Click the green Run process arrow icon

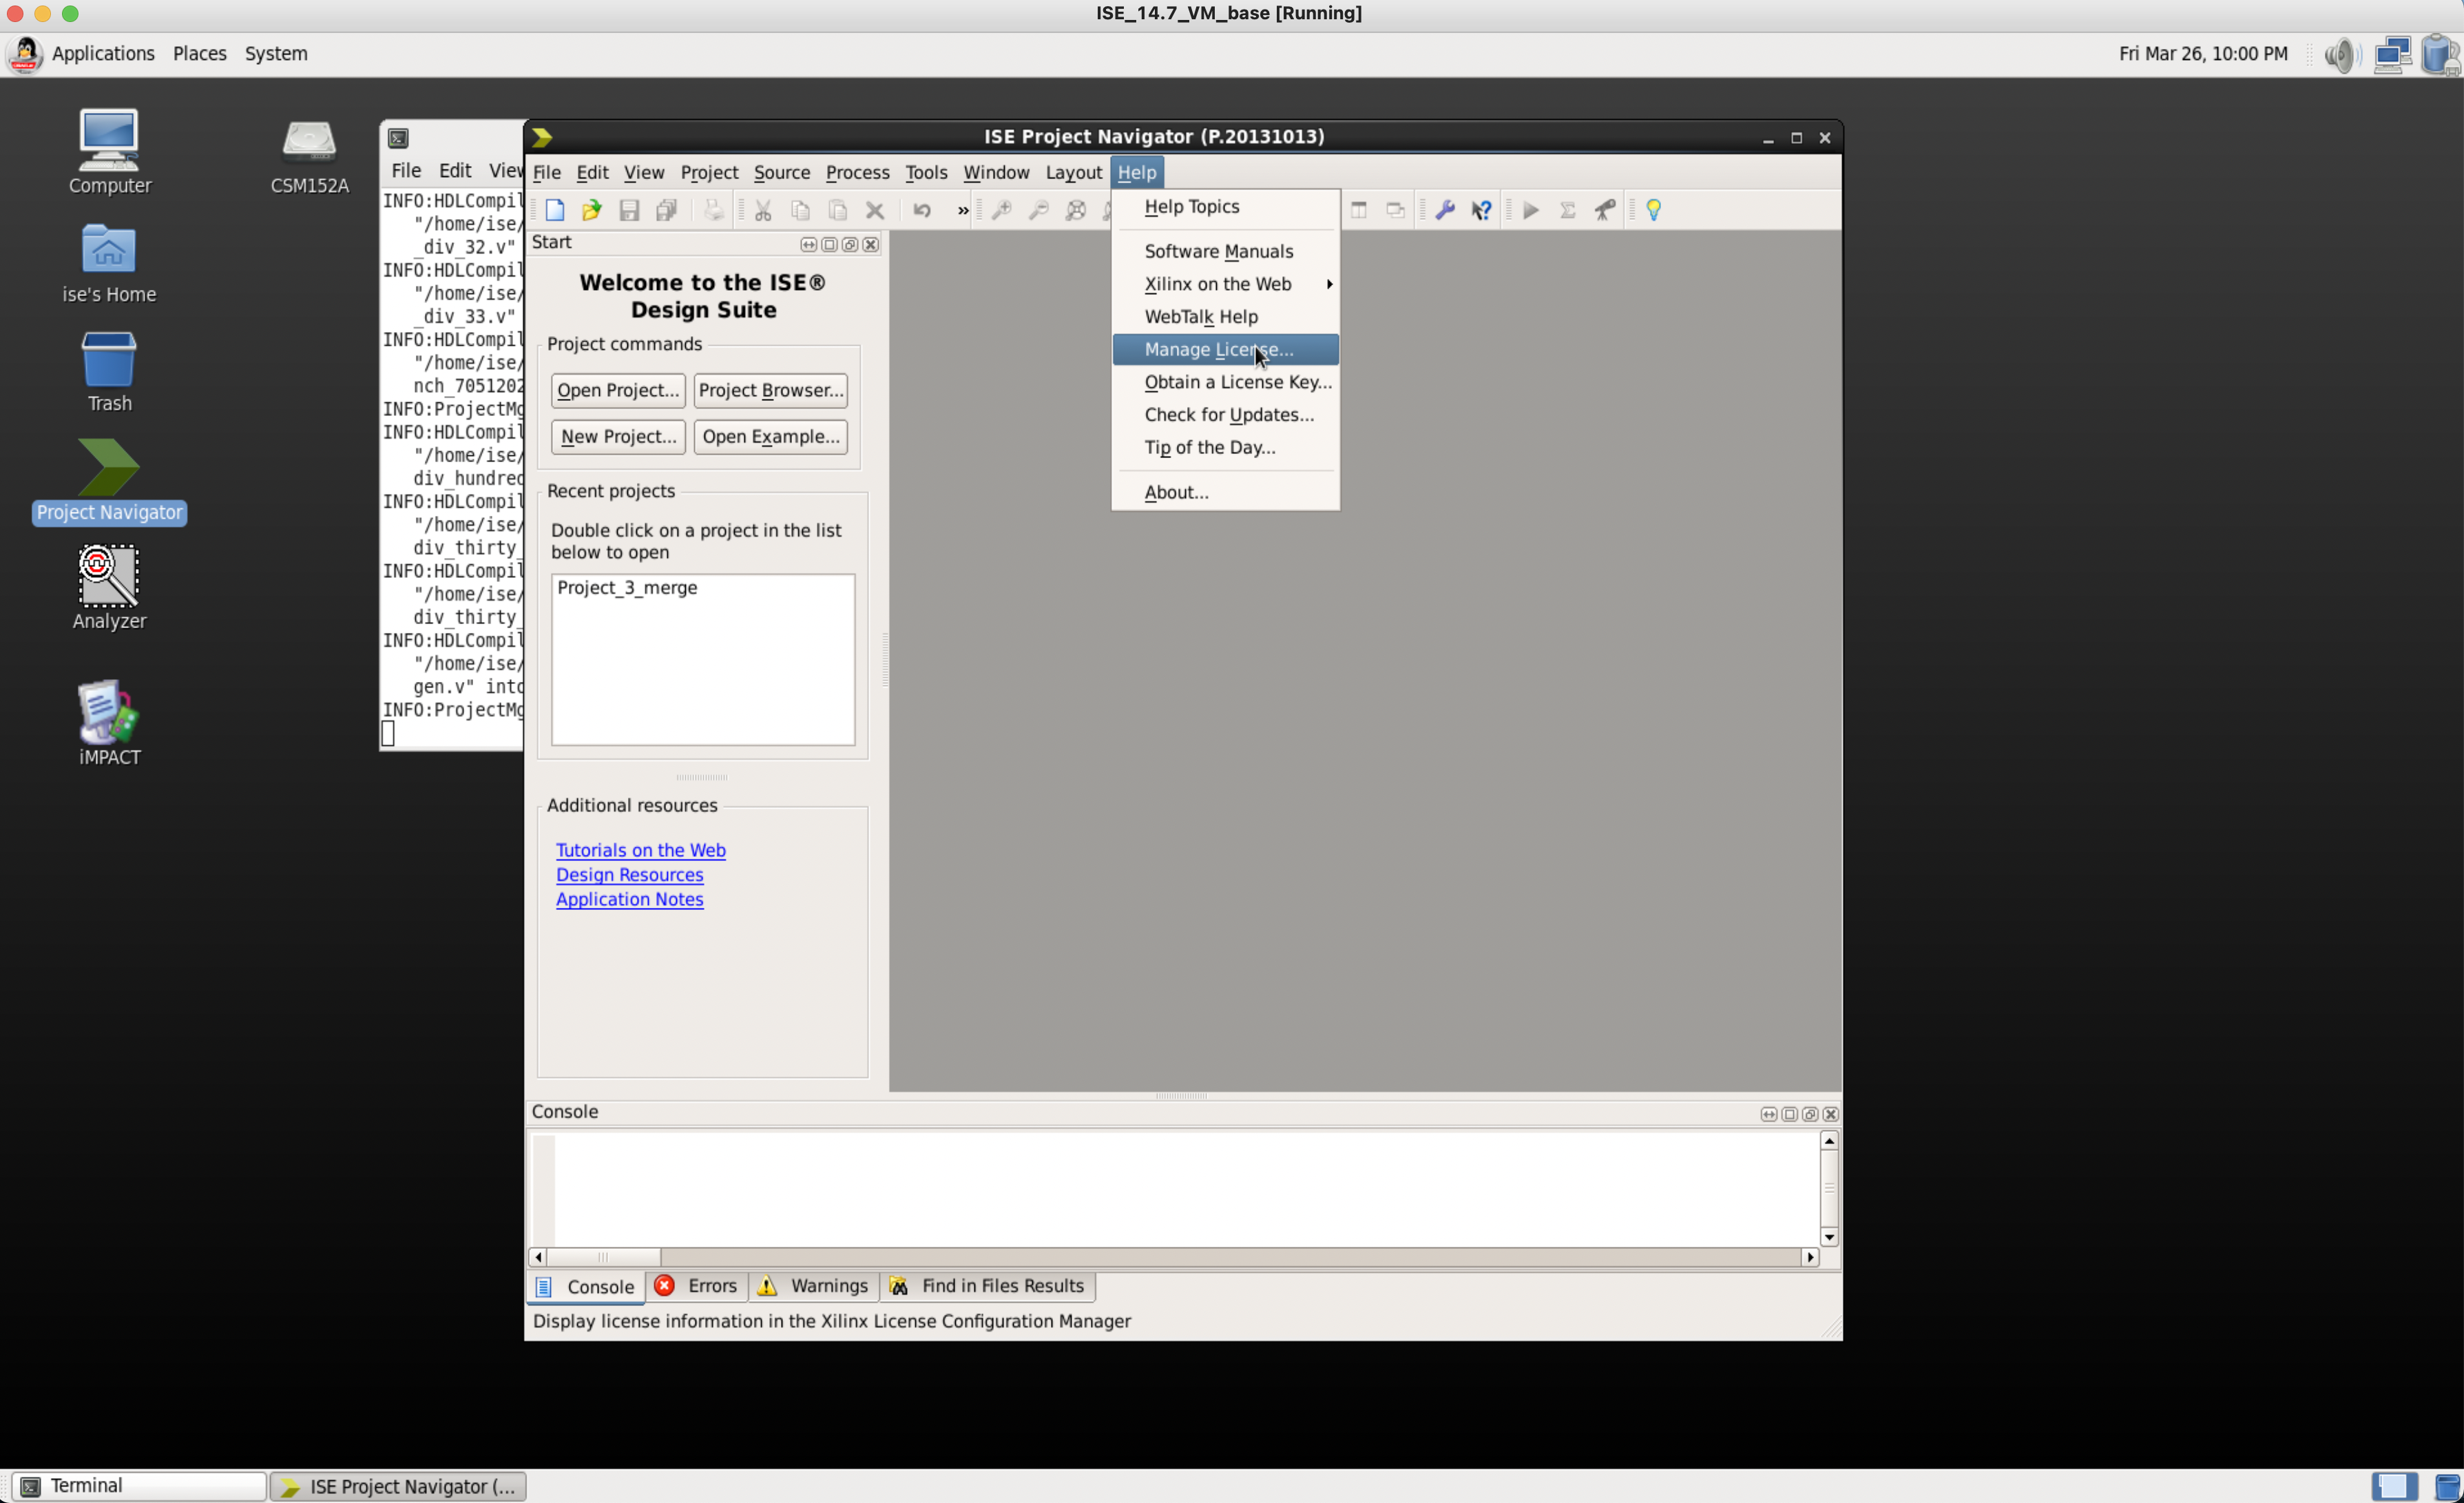coord(1531,210)
